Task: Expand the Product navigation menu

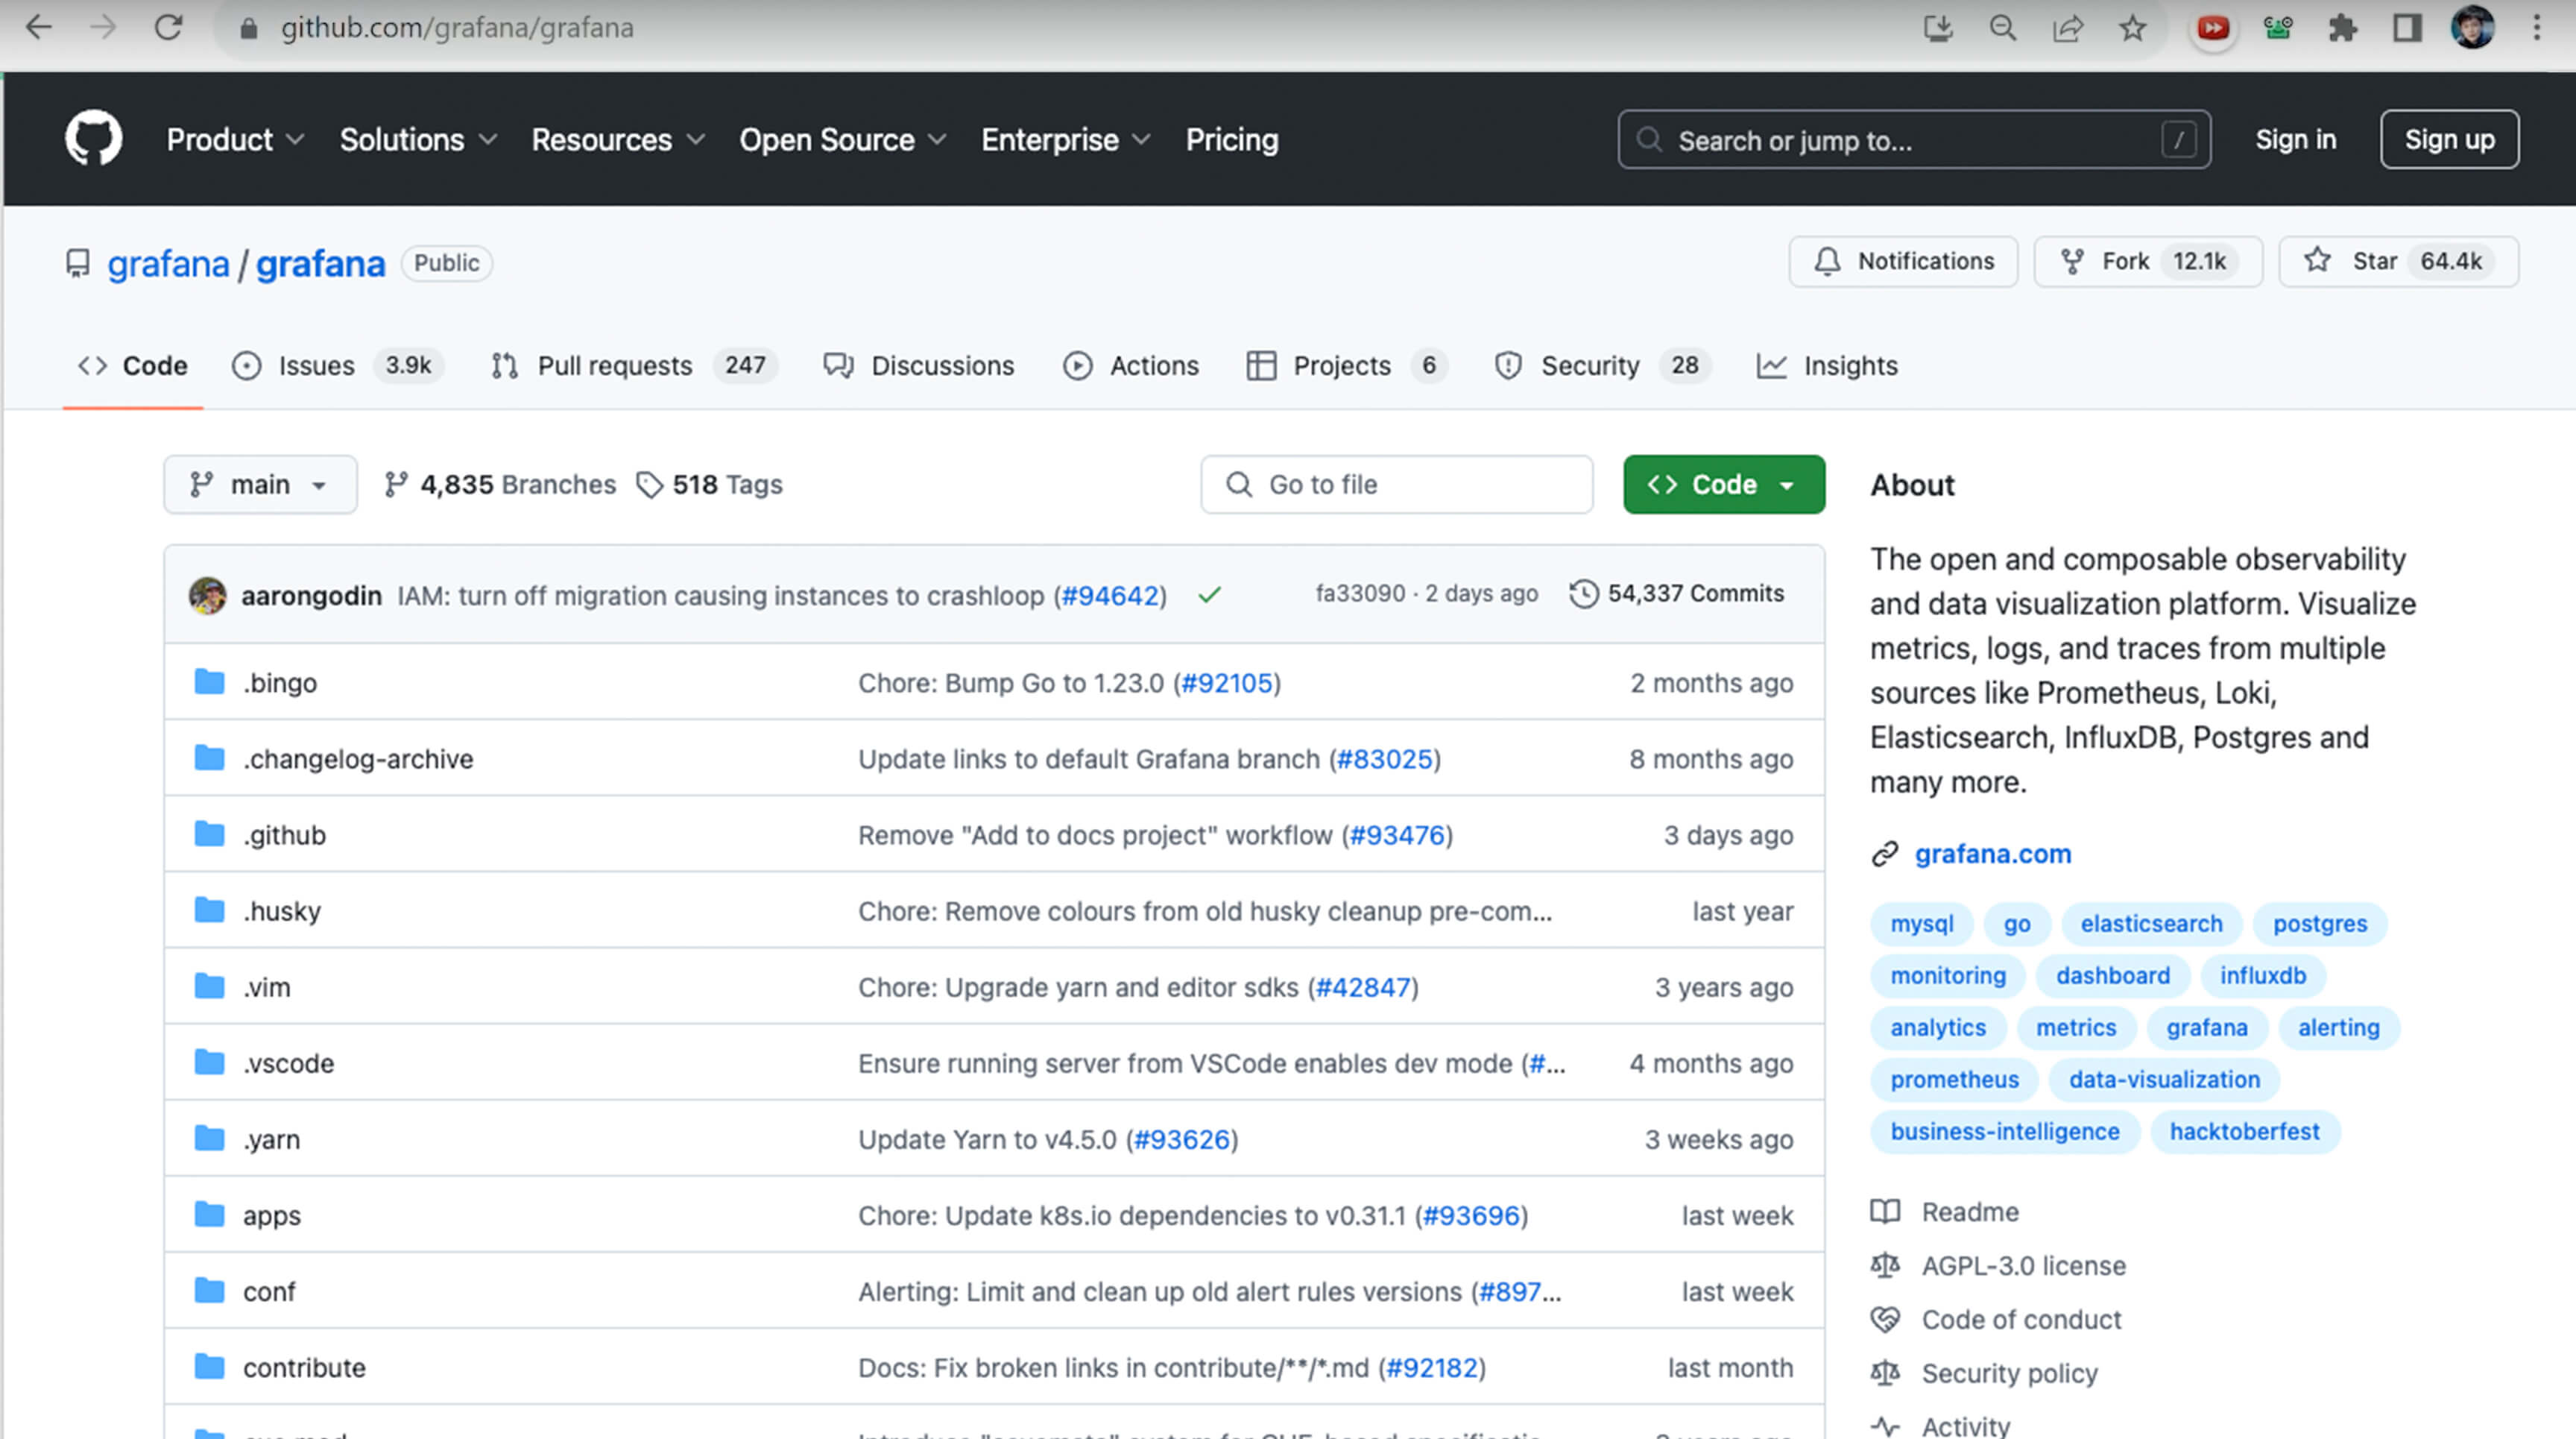Action: [234, 140]
